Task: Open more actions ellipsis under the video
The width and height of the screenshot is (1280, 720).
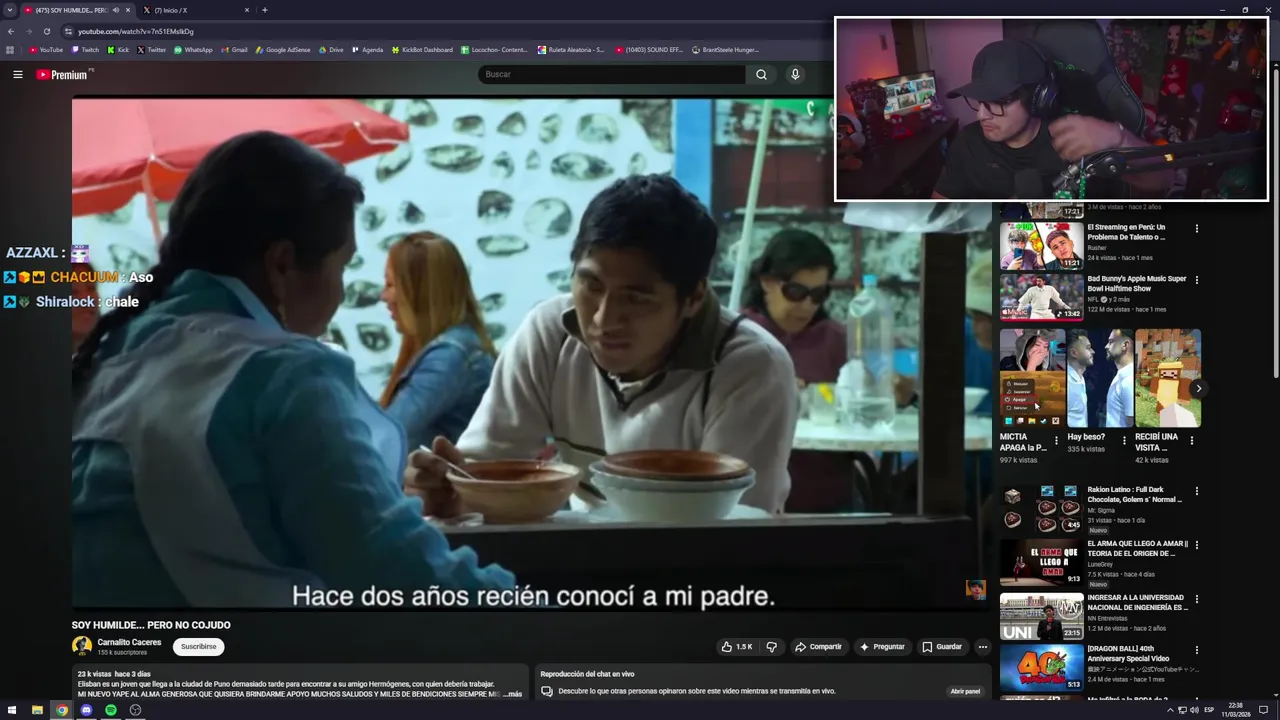Action: click(x=982, y=647)
